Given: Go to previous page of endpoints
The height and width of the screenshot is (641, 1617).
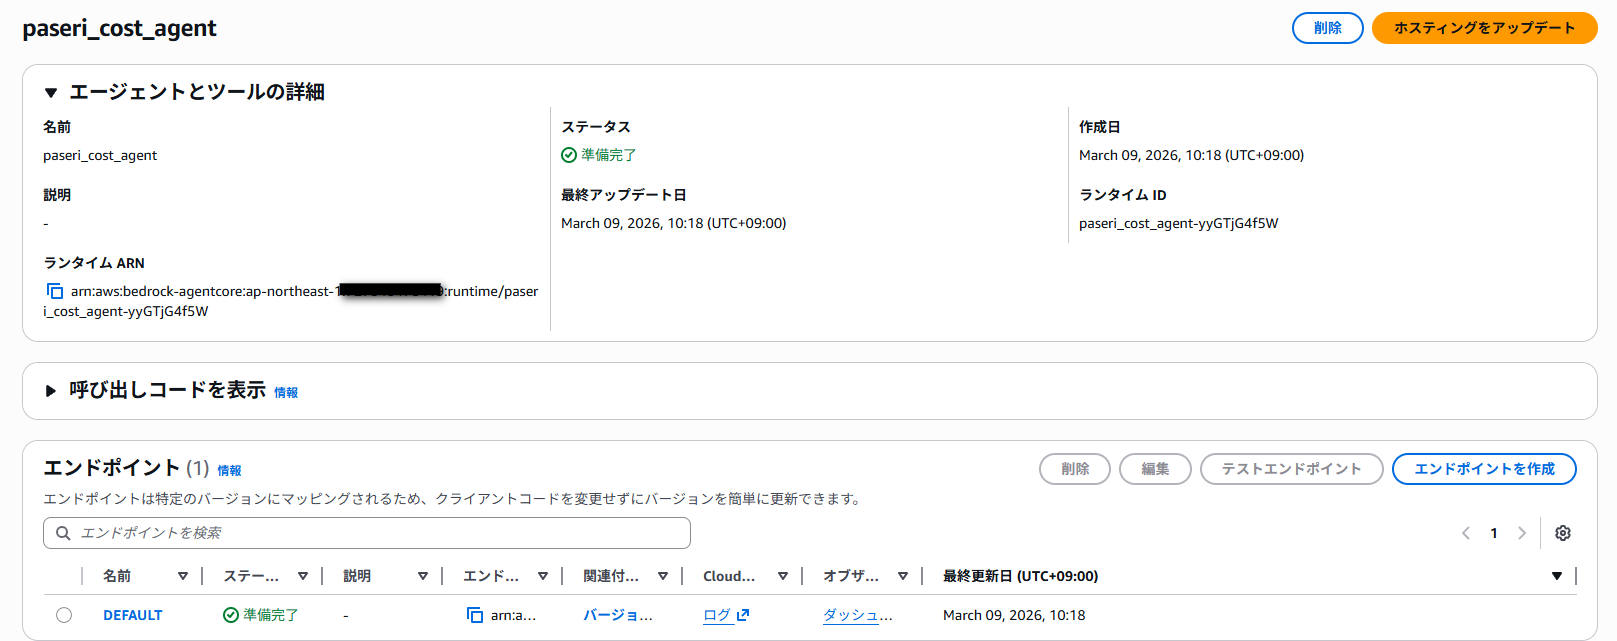Looking at the screenshot, I should pyautogui.click(x=1466, y=533).
